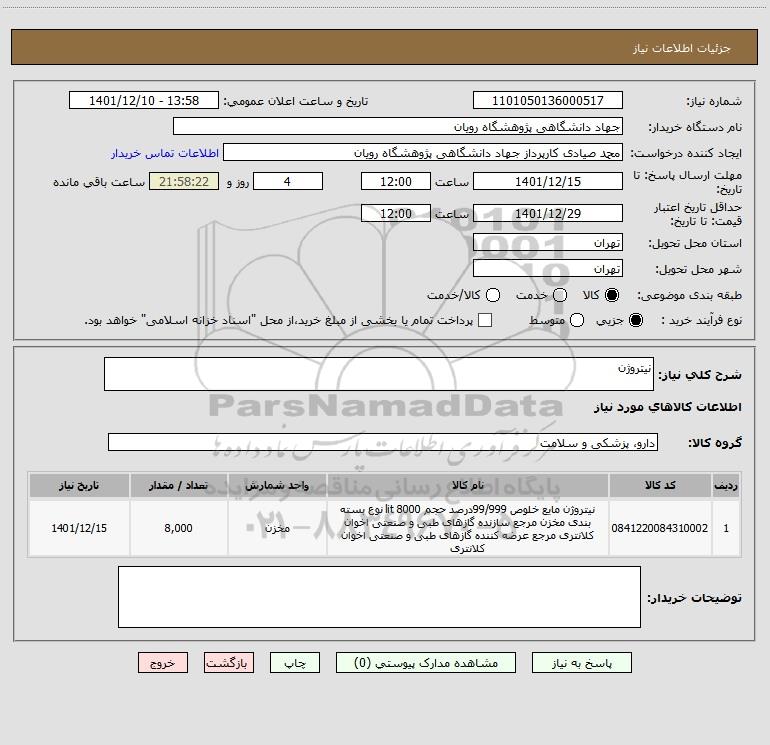Click the announcement date field 1401/12/10 - 13:58
The width and height of the screenshot is (770, 745).
(144, 101)
